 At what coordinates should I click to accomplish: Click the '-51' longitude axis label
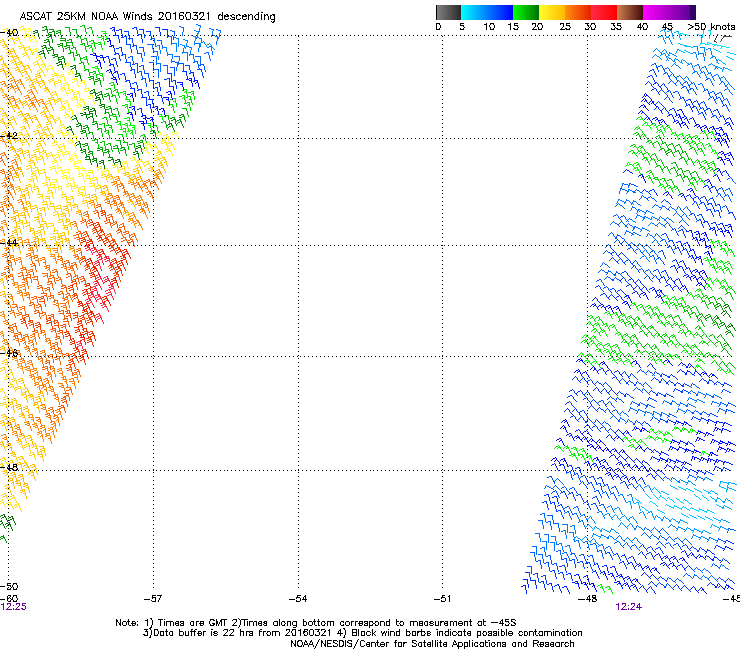point(442,599)
